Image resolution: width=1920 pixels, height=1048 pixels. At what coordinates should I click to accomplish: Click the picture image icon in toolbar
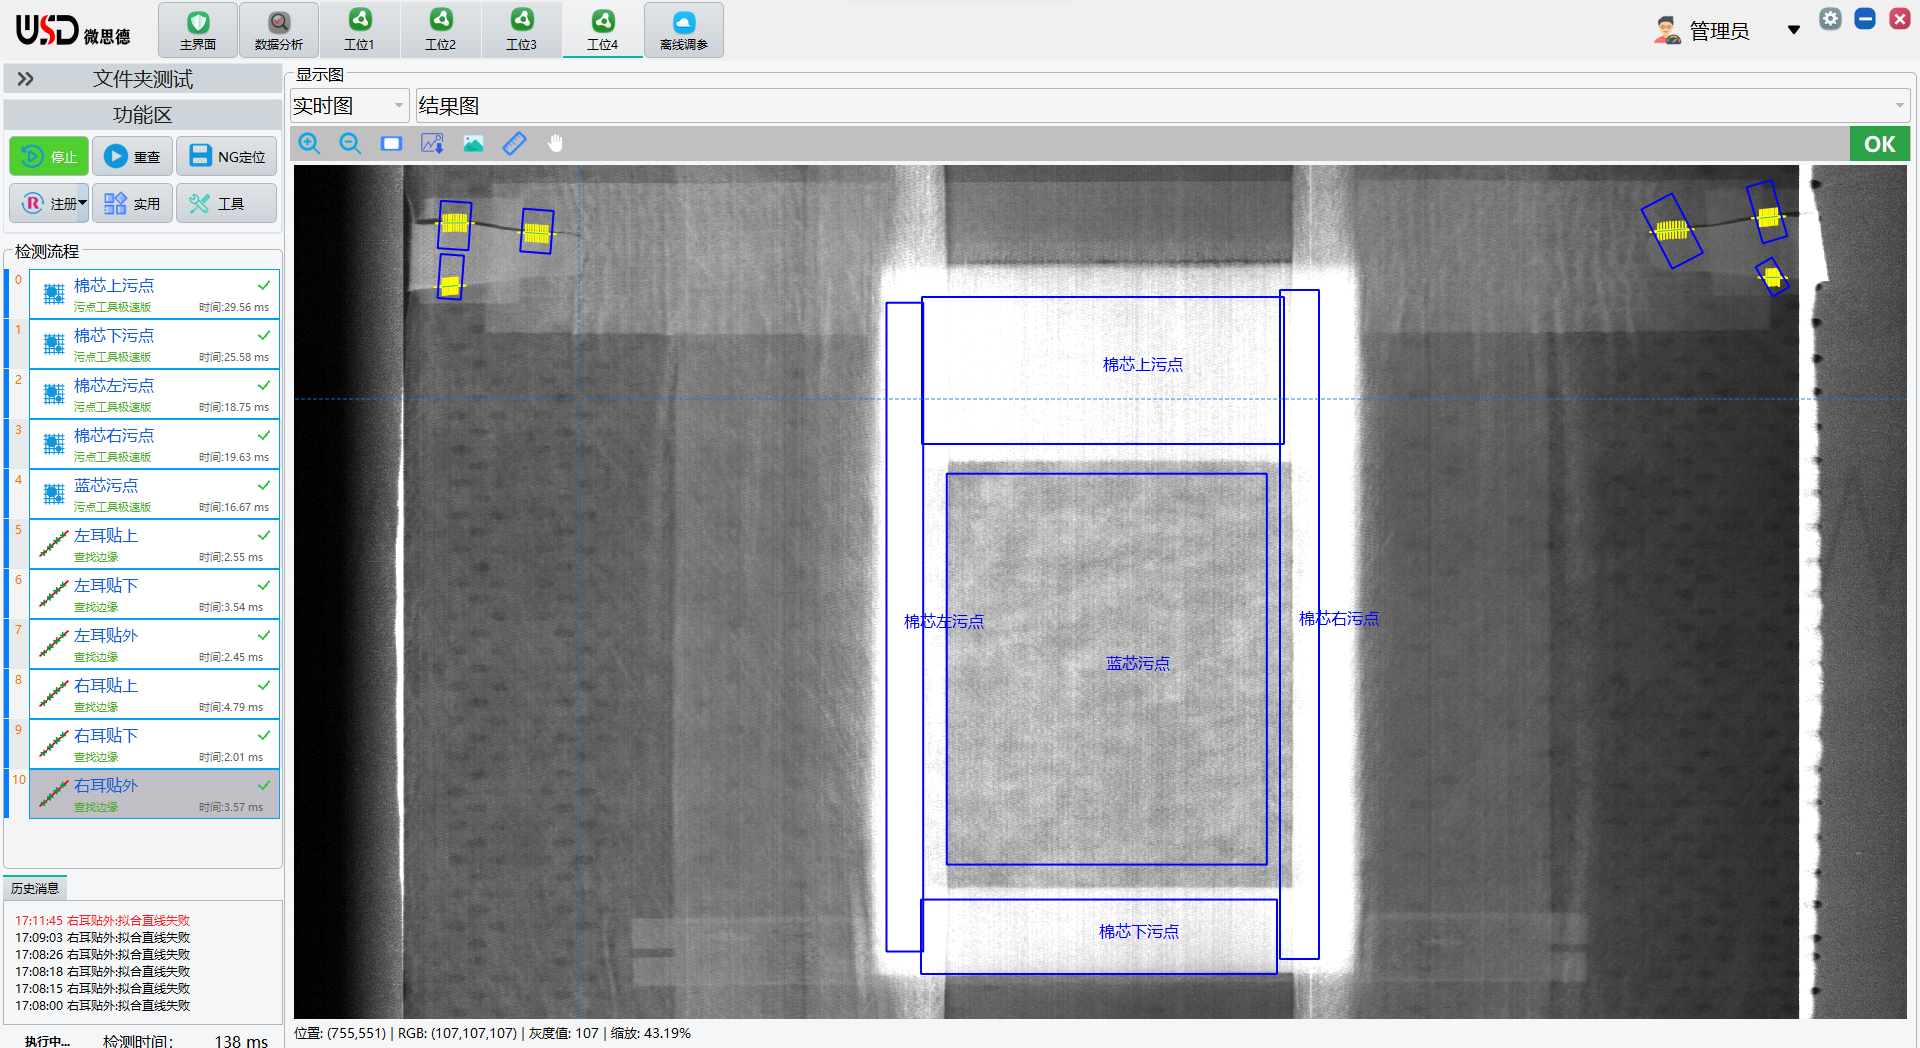coord(473,144)
